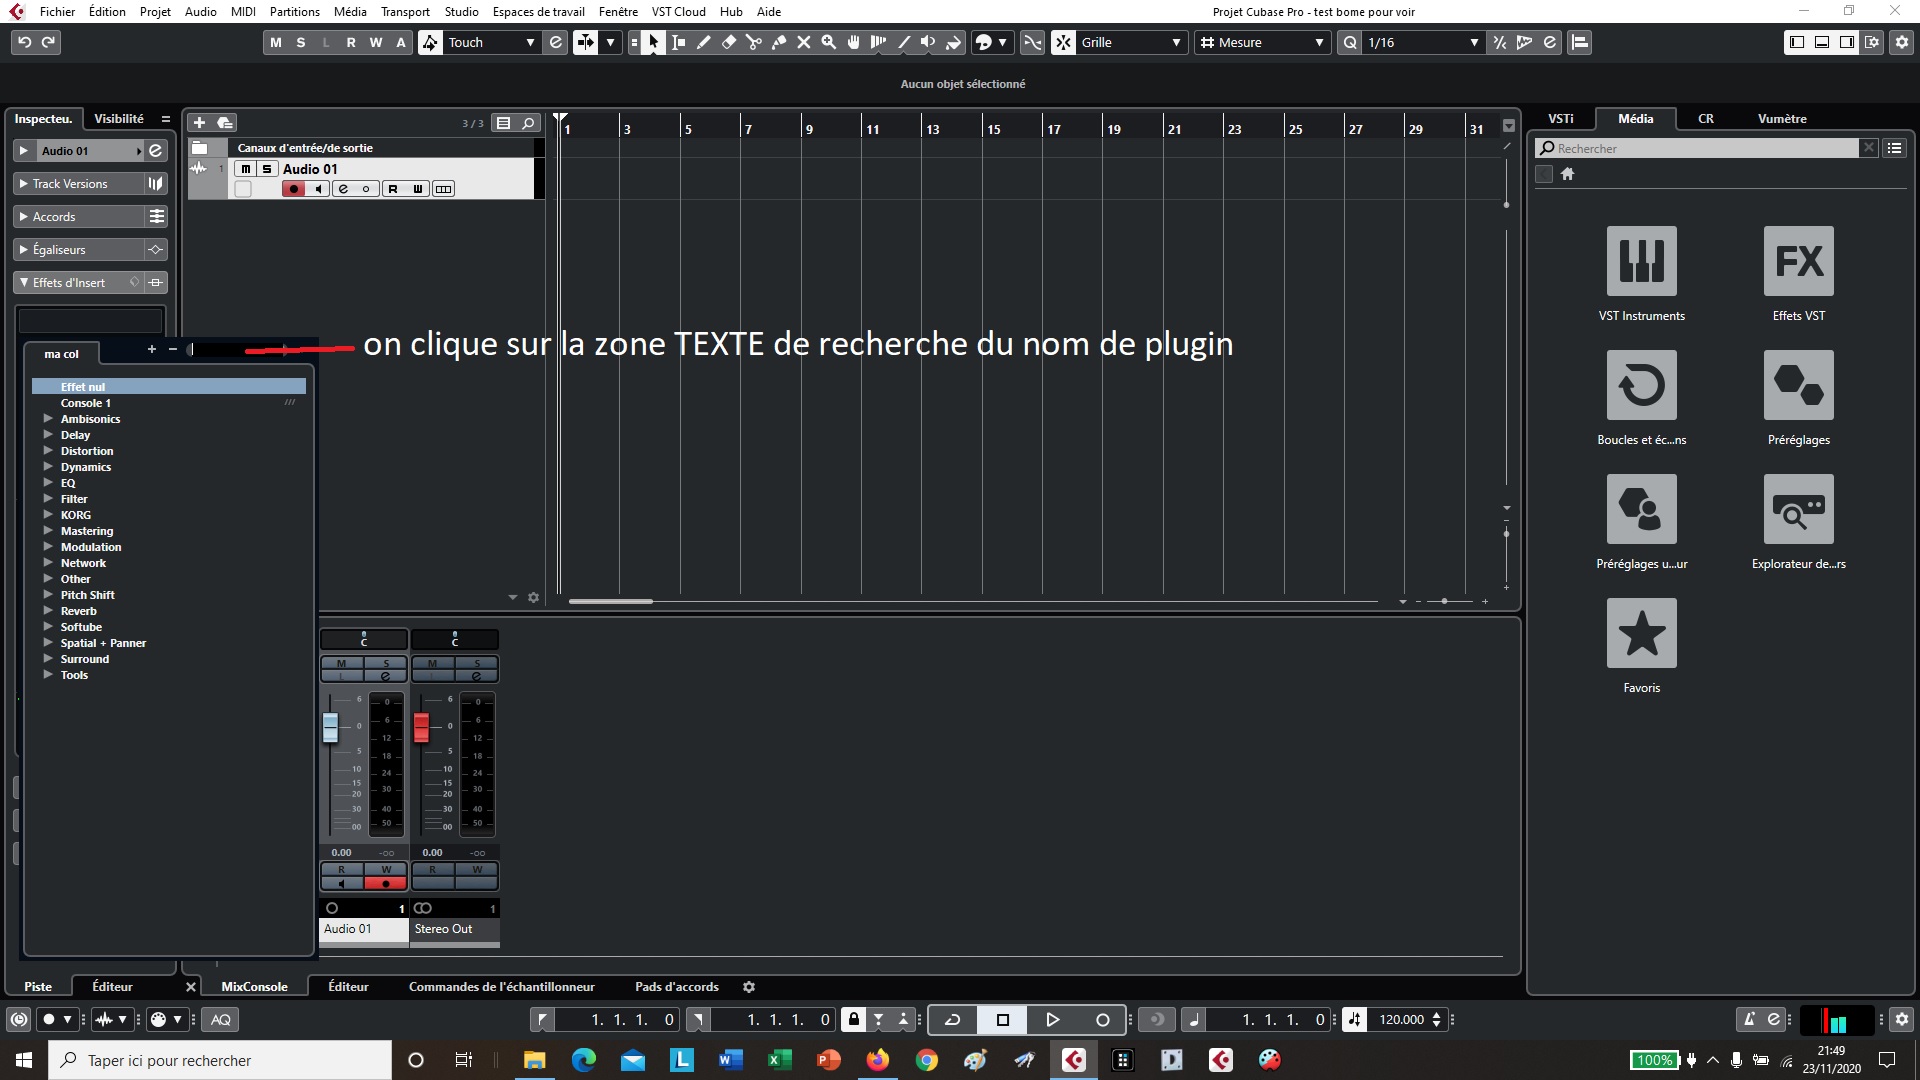
Task: Select the Draw pencil tool
Action: [x=703, y=42]
